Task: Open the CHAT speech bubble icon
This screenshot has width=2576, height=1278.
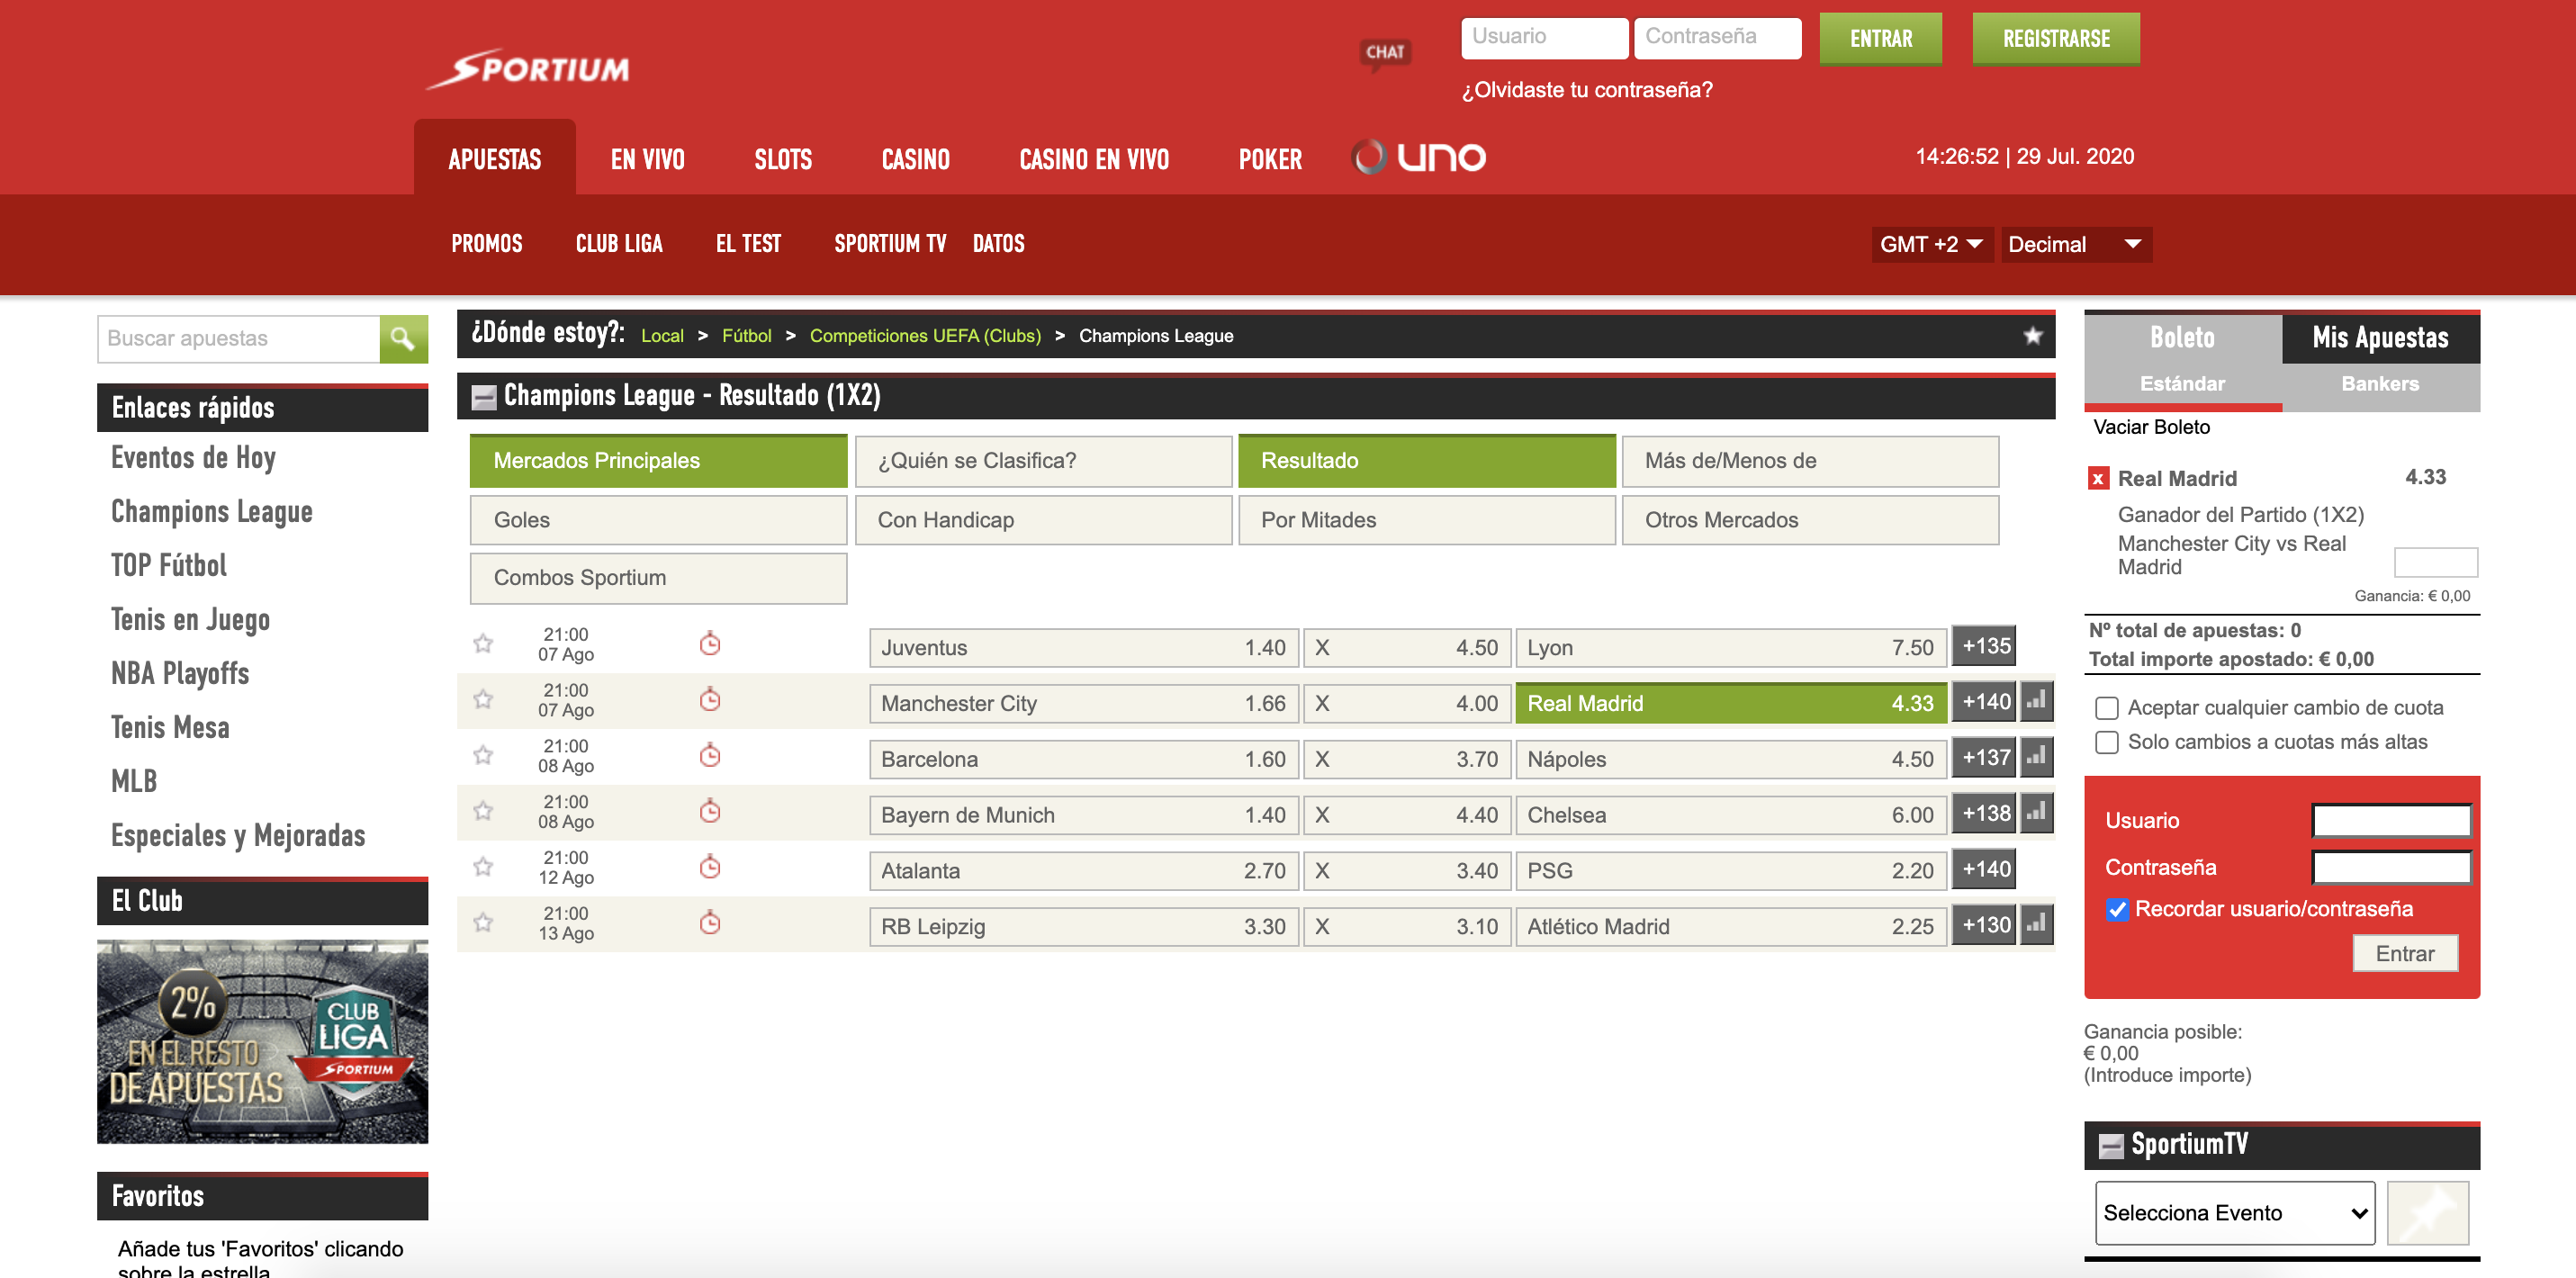Action: (1385, 54)
